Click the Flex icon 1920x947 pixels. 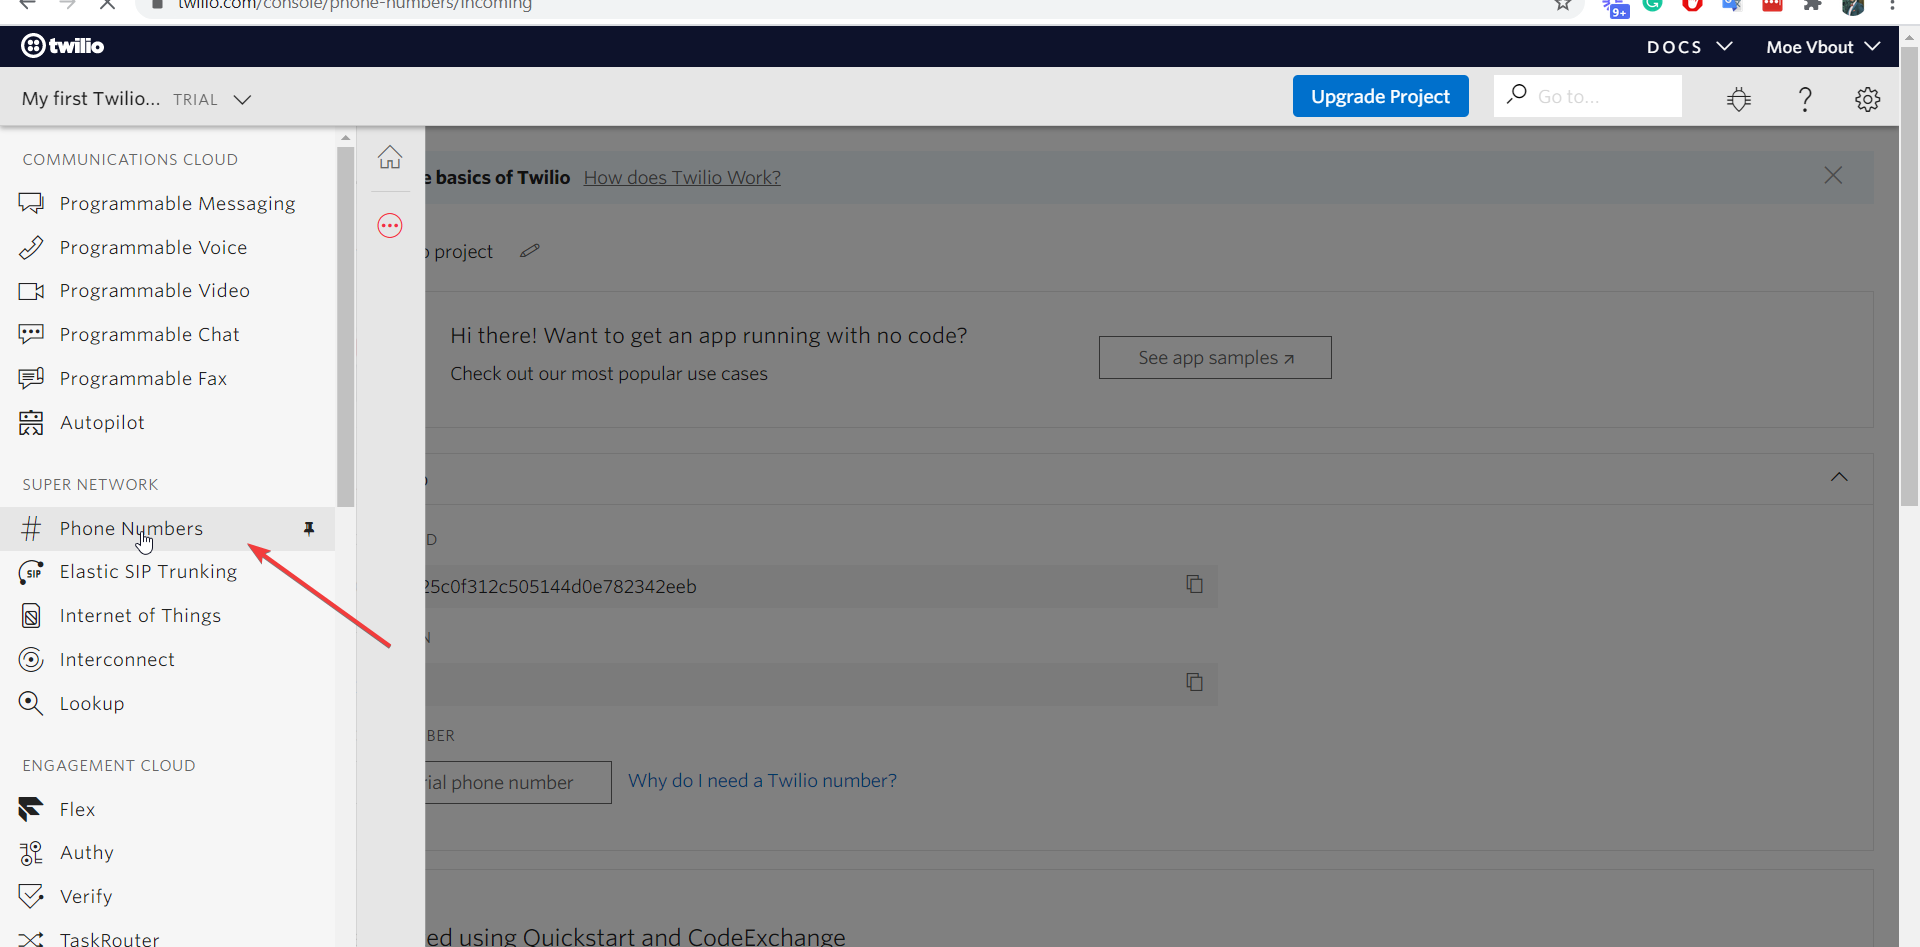[31, 809]
